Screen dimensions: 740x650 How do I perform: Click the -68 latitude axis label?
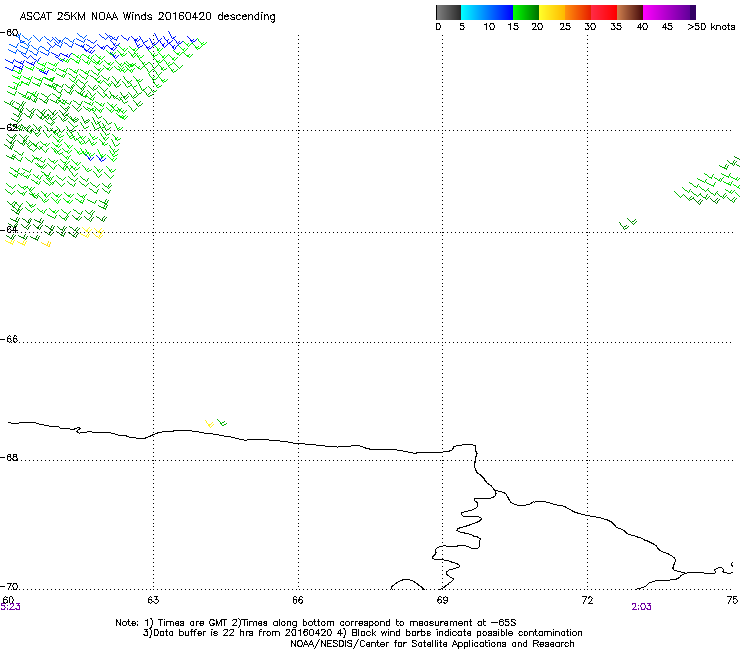(x=9, y=457)
